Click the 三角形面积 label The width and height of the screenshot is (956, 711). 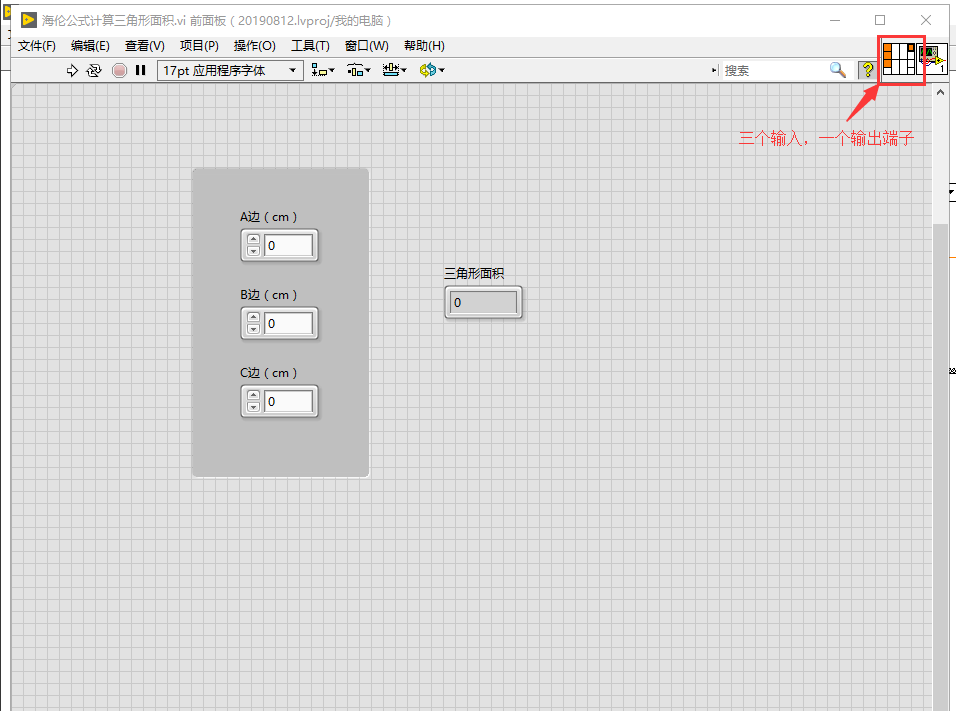pos(474,273)
